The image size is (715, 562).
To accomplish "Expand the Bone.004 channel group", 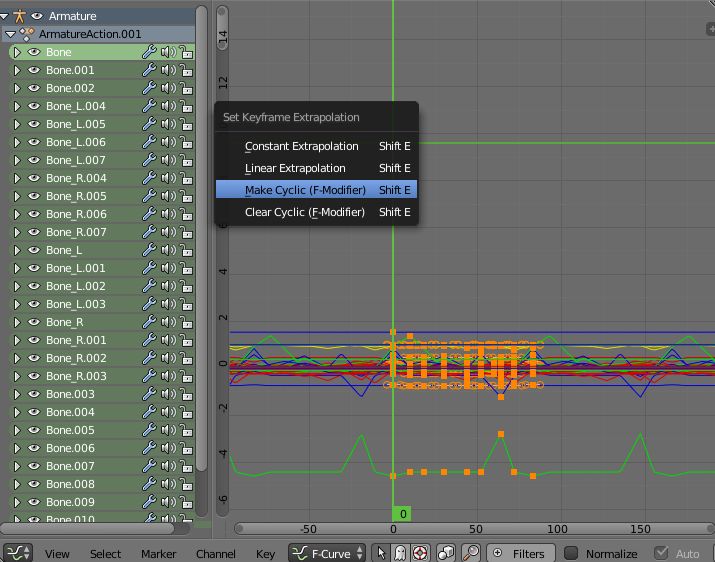I will (x=17, y=412).
